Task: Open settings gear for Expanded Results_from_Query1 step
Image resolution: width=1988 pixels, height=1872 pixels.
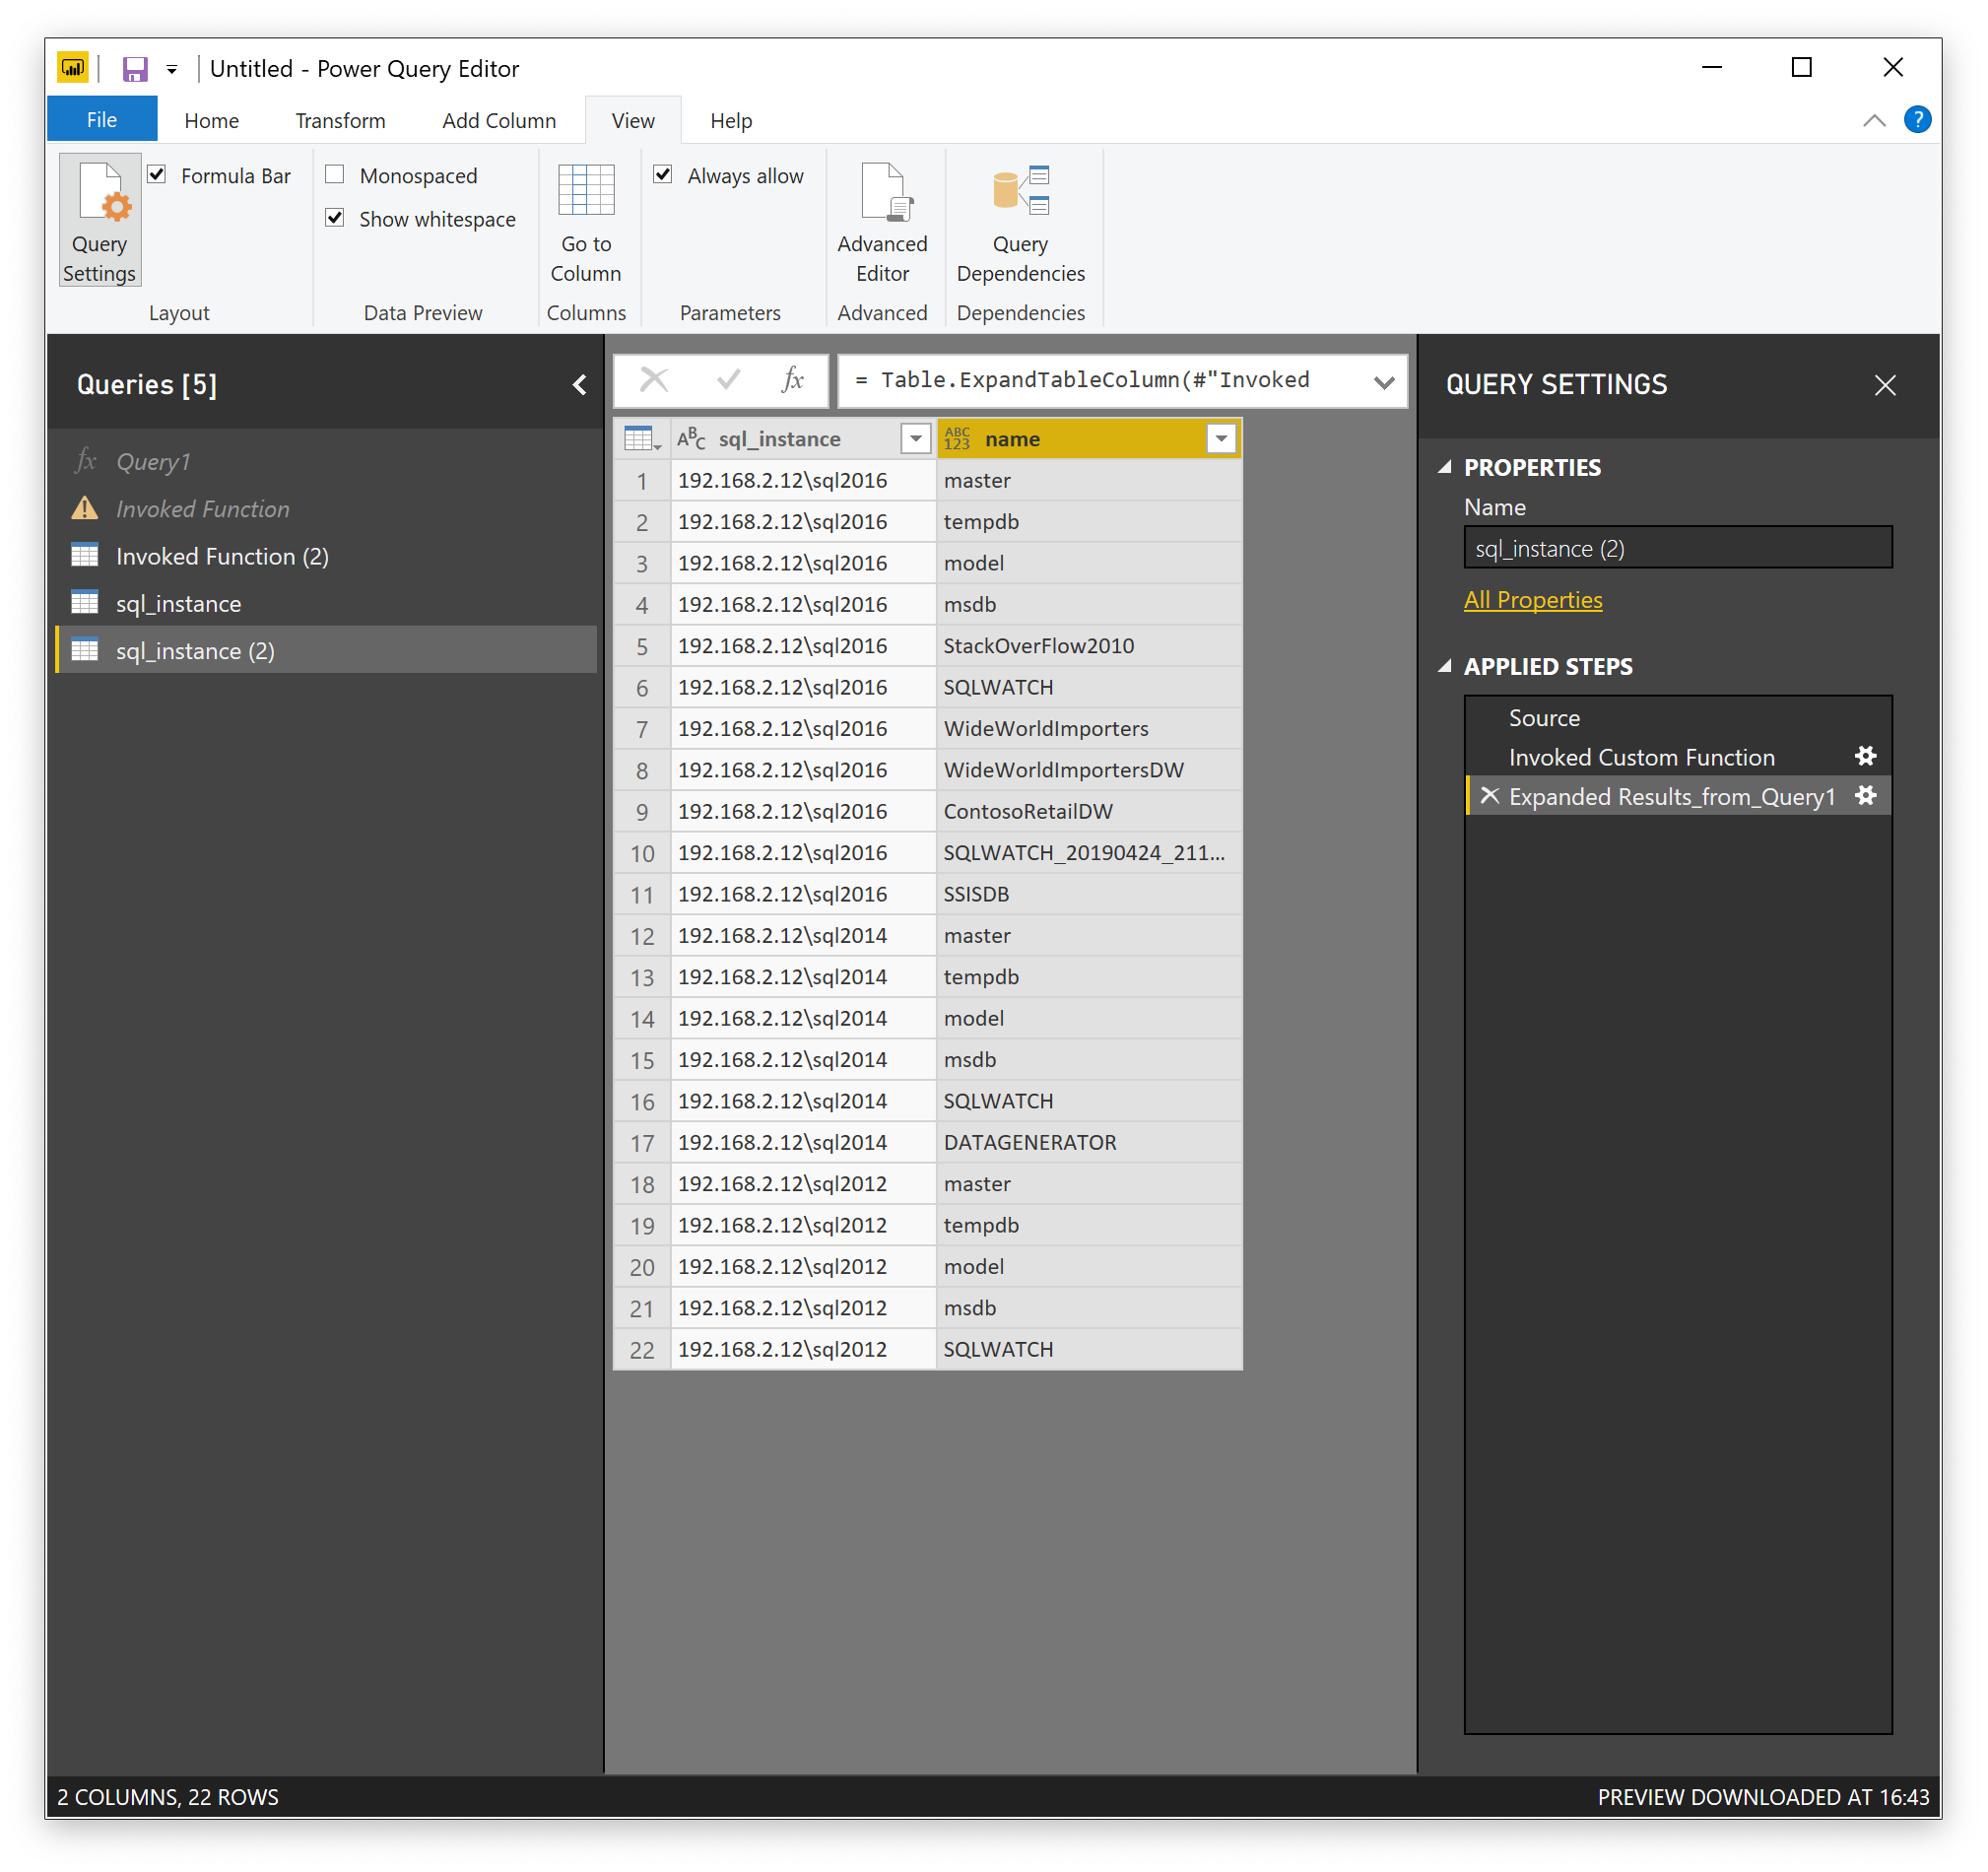Action: click(x=1865, y=796)
